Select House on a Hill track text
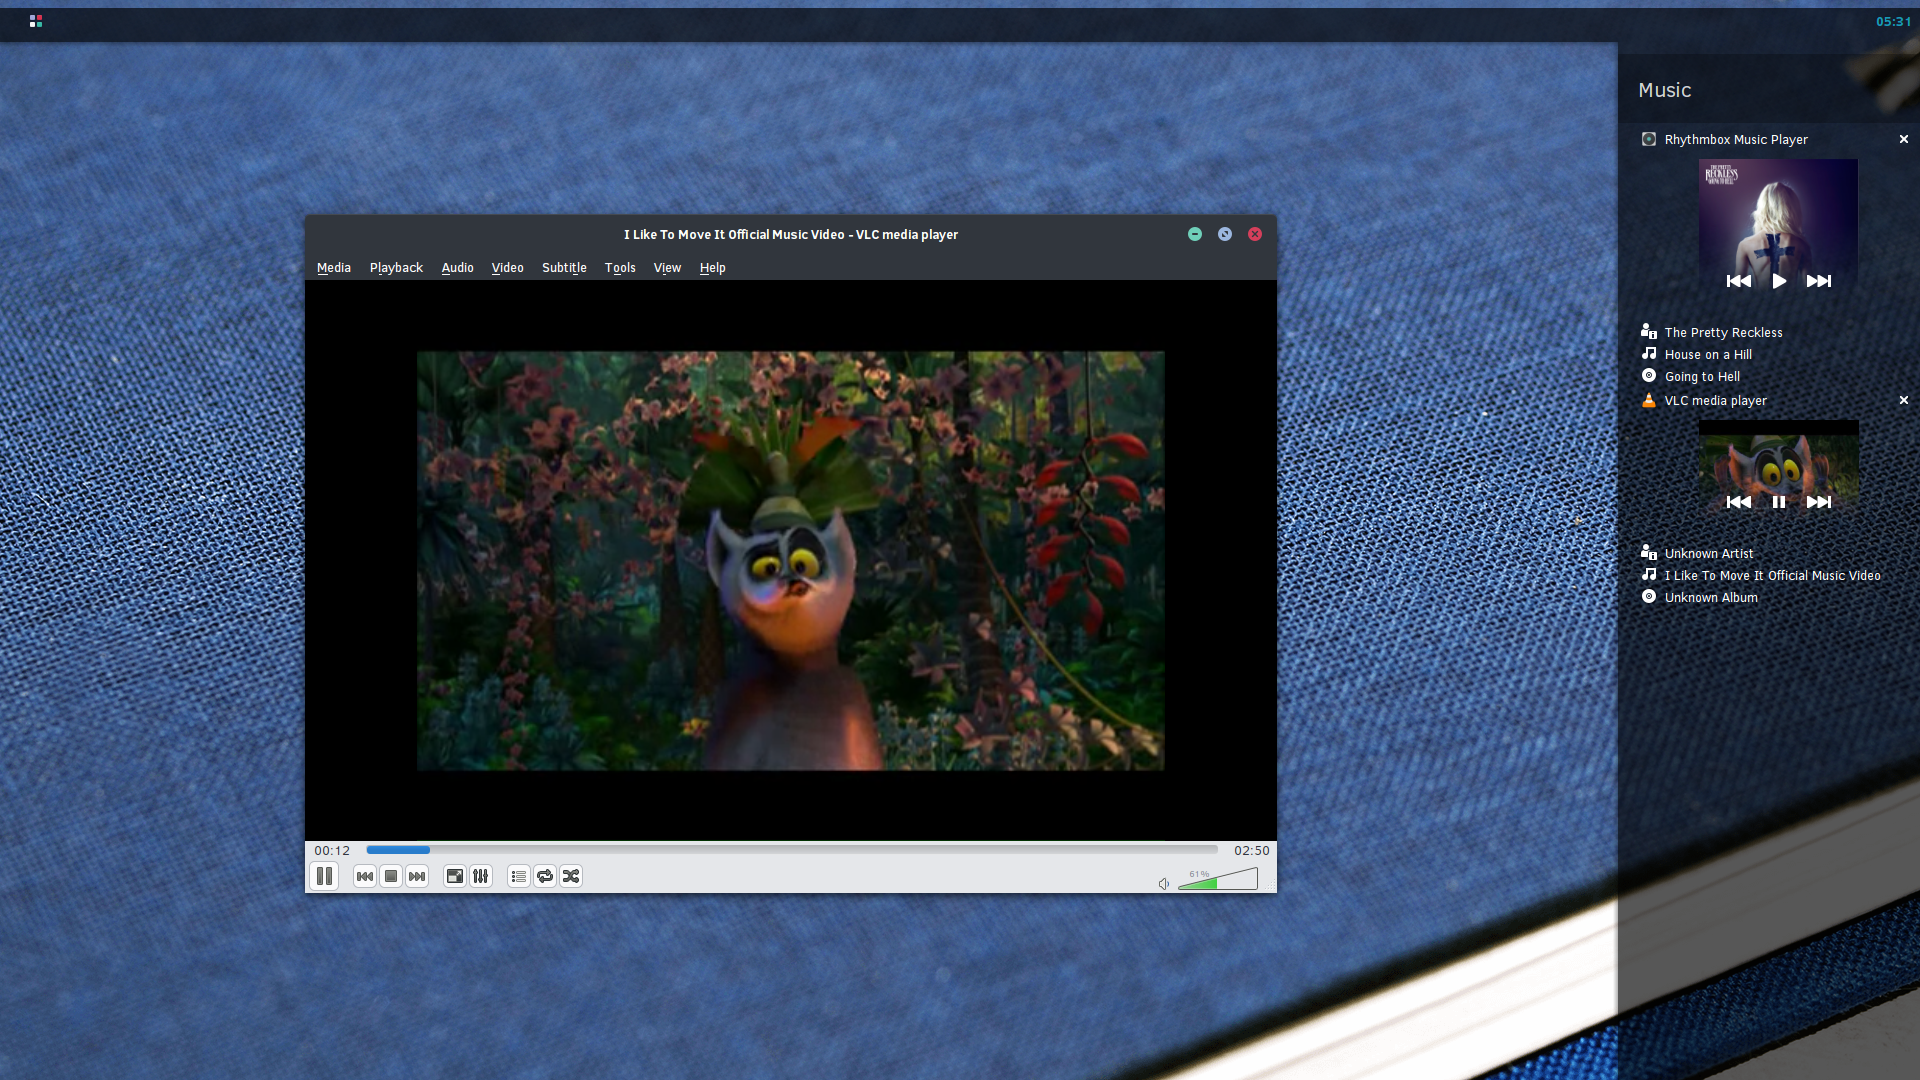 (x=1708, y=355)
